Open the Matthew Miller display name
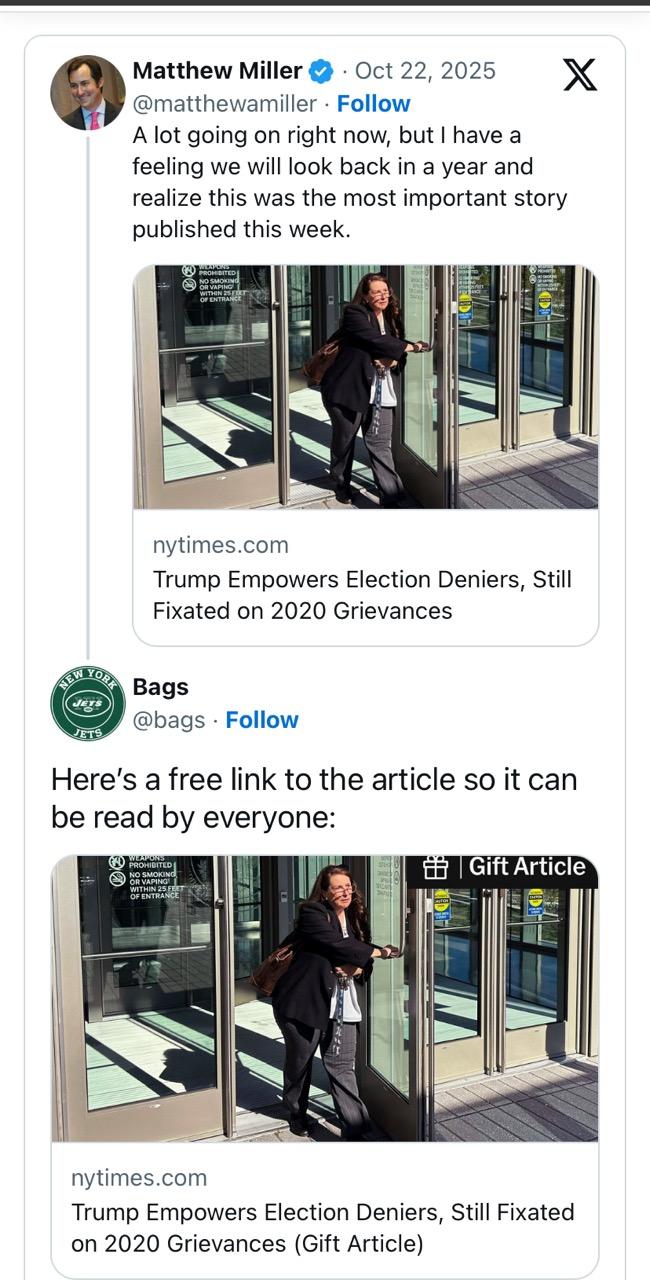This screenshot has height=1280, width=650. point(217,71)
